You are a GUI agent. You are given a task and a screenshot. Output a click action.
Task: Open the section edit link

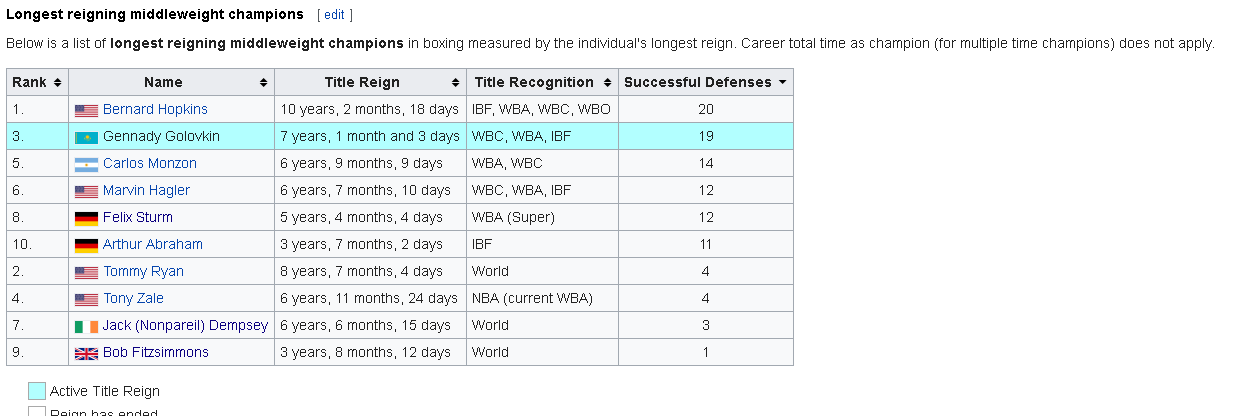[x=334, y=15]
